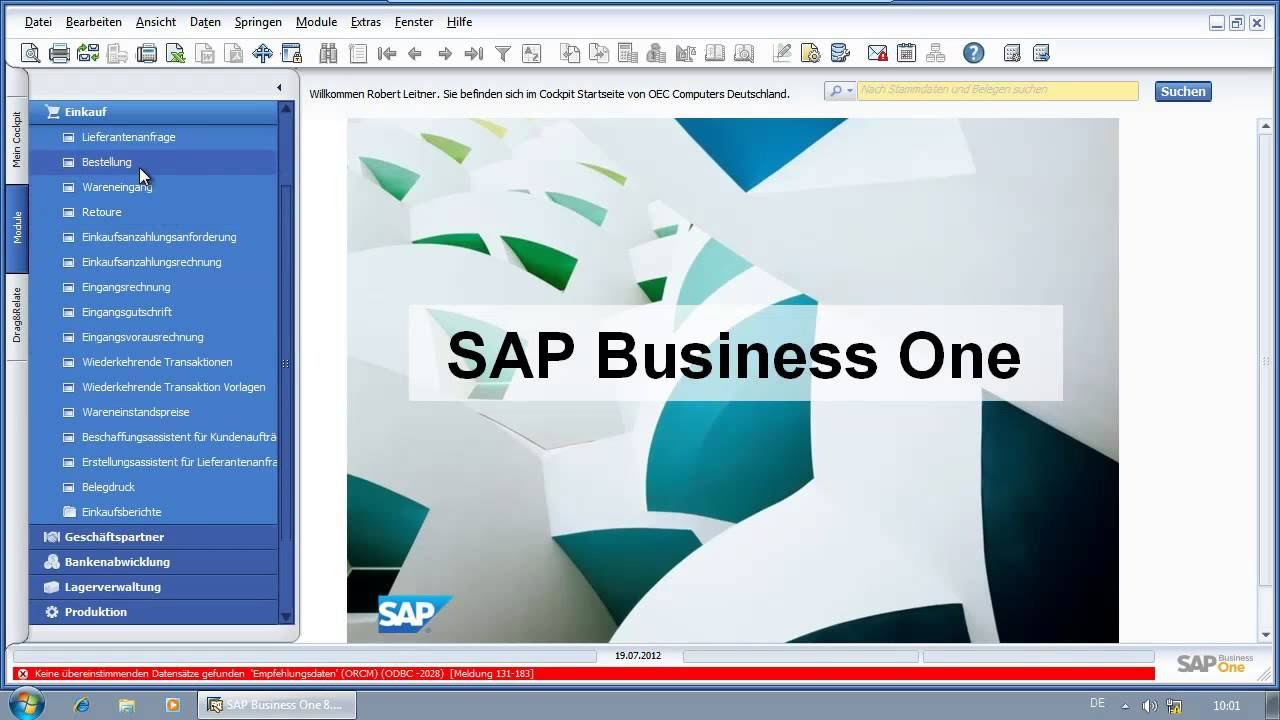Export to MS Excel icon
This screenshot has height=720, width=1280.
(175, 53)
